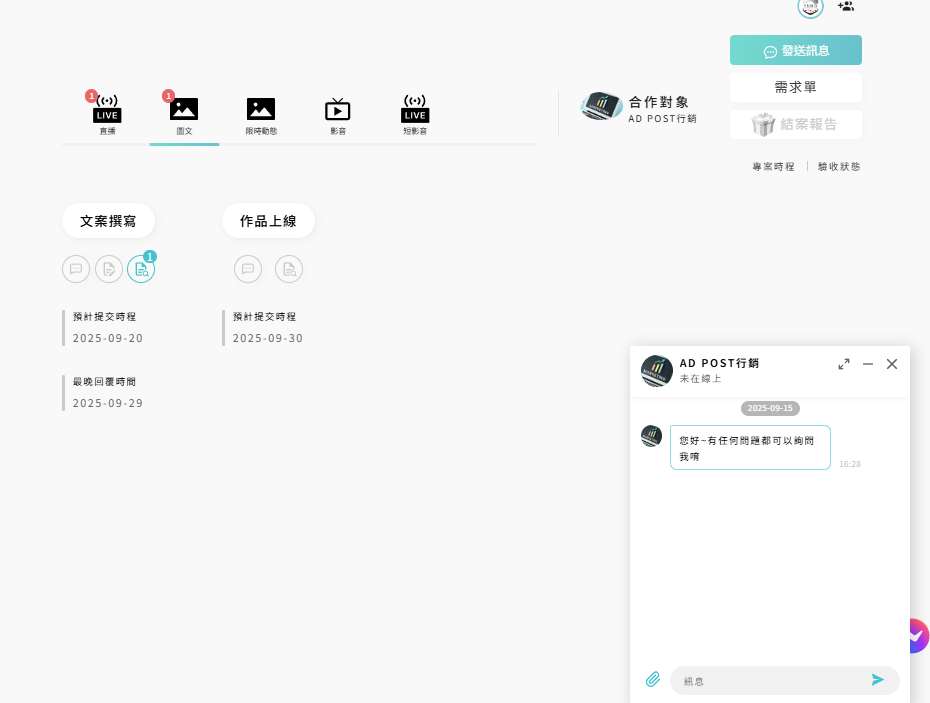
Task: Open the 直播 LIVE tab
Action: coord(107,115)
